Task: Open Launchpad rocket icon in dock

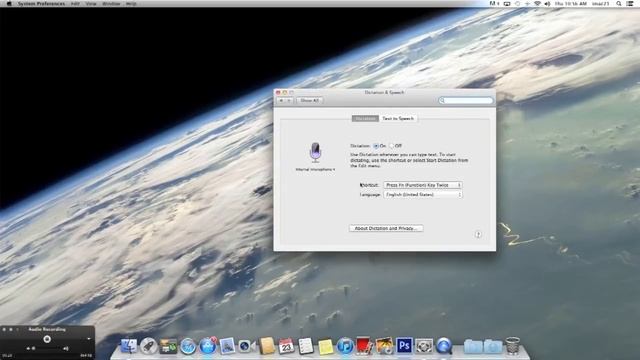Action: click(149, 346)
